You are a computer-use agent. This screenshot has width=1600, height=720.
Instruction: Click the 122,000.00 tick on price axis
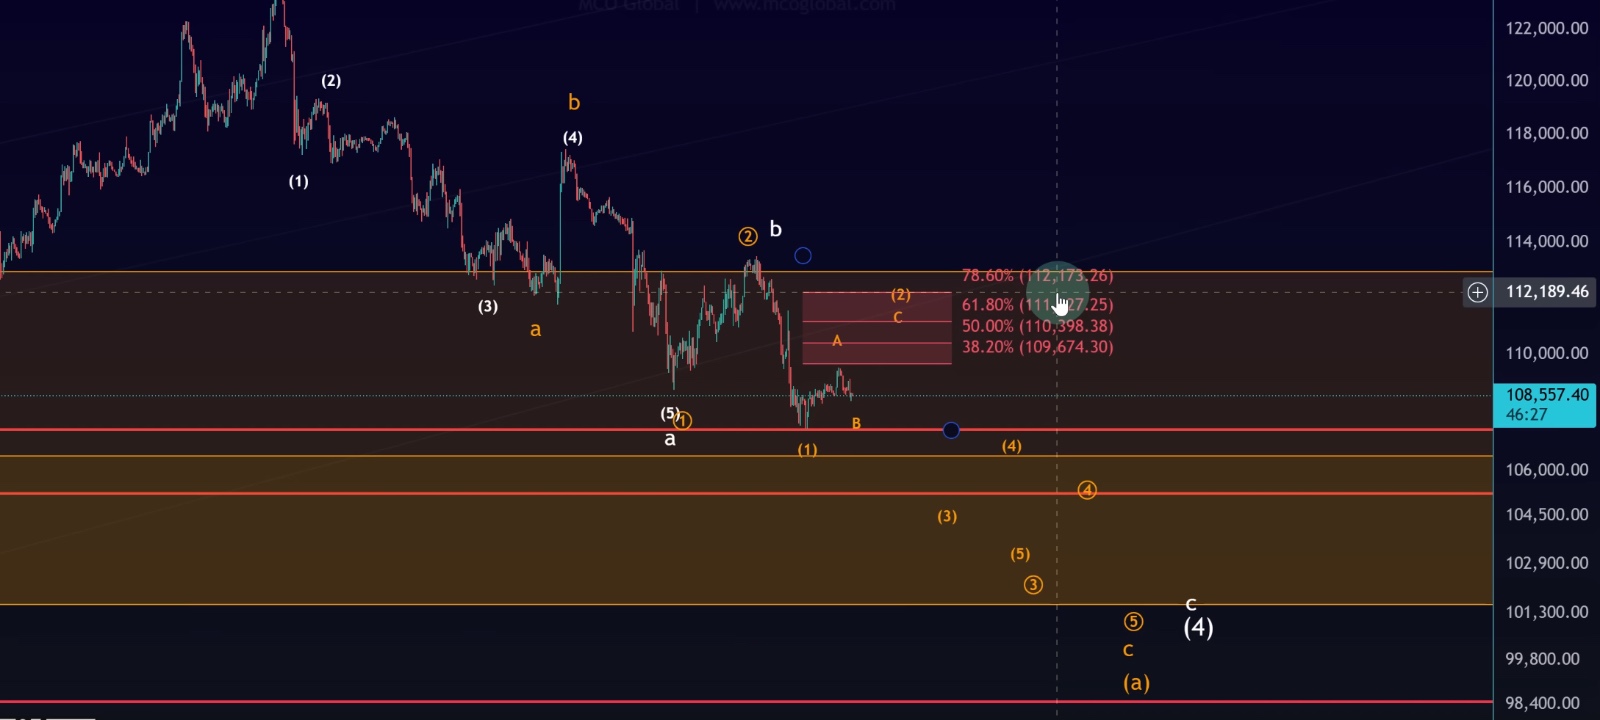[x=1546, y=28]
